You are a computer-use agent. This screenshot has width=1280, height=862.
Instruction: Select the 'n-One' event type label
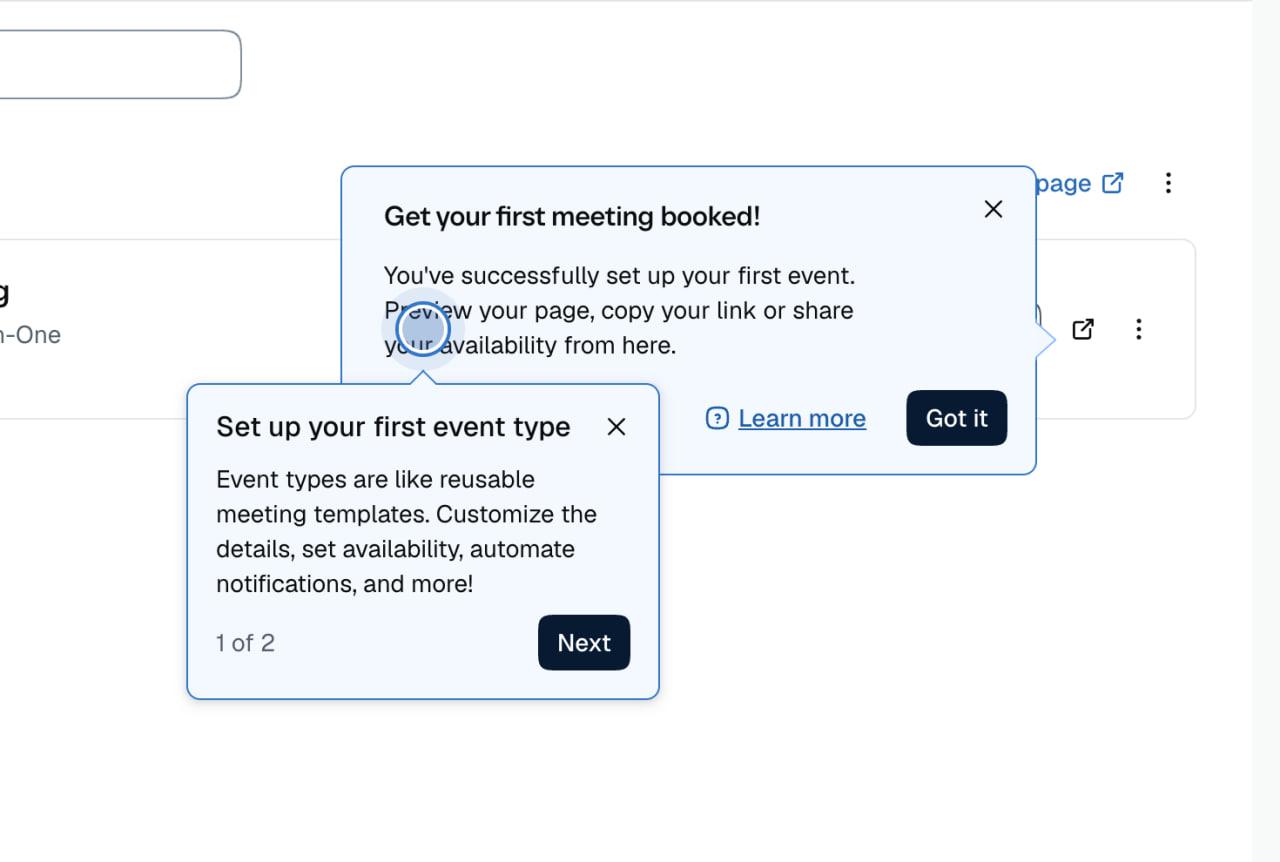point(30,335)
